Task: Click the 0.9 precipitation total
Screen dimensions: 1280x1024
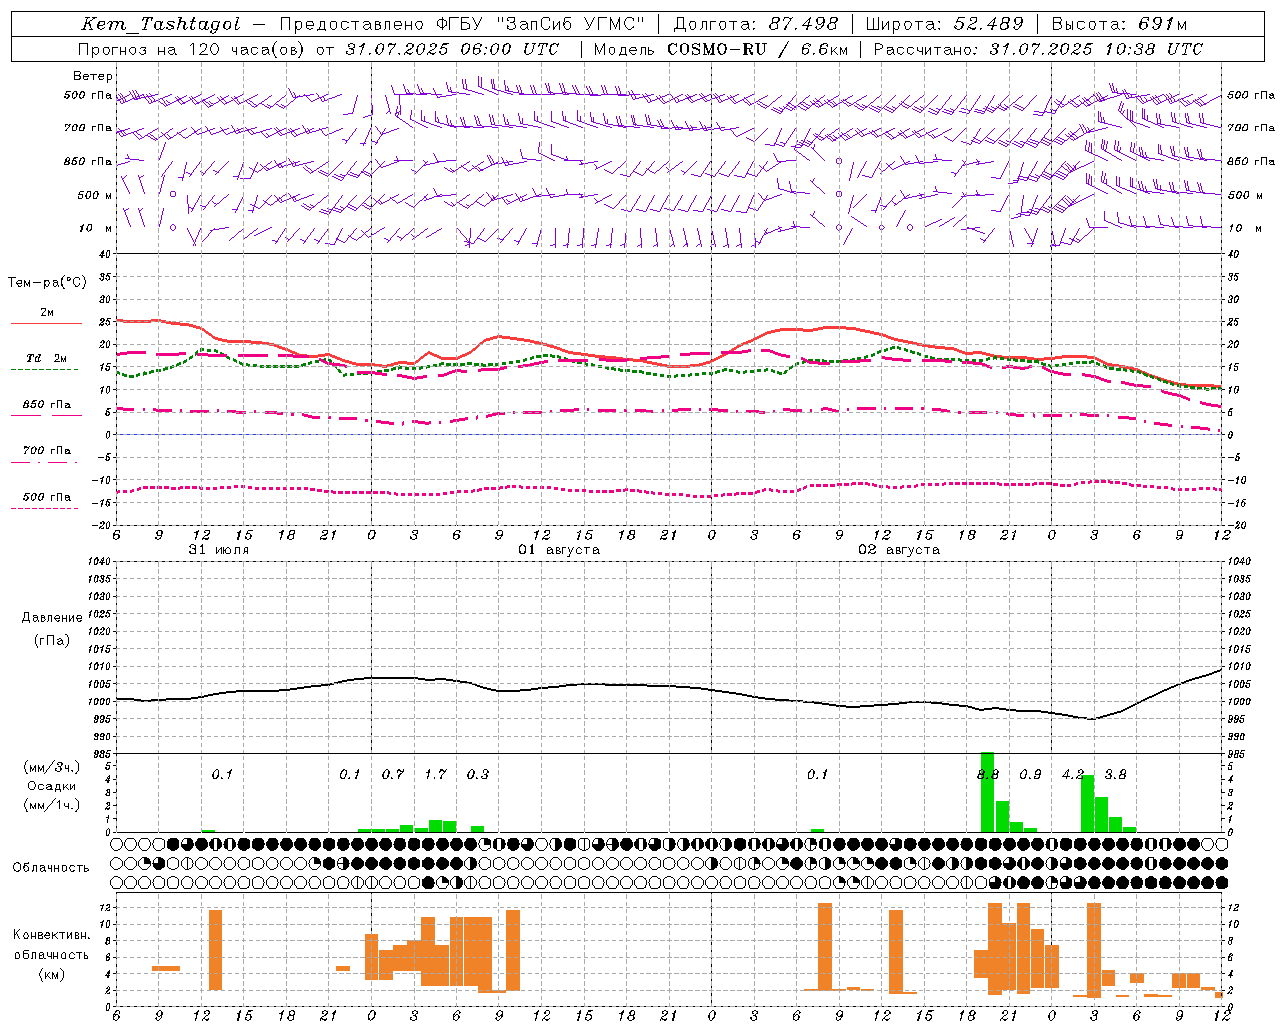Action: pos(1030,775)
